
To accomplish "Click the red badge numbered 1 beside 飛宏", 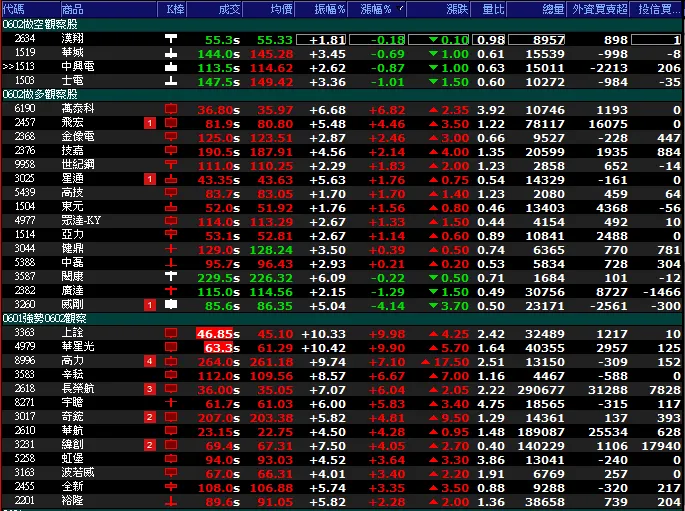I will tap(150, 124).
